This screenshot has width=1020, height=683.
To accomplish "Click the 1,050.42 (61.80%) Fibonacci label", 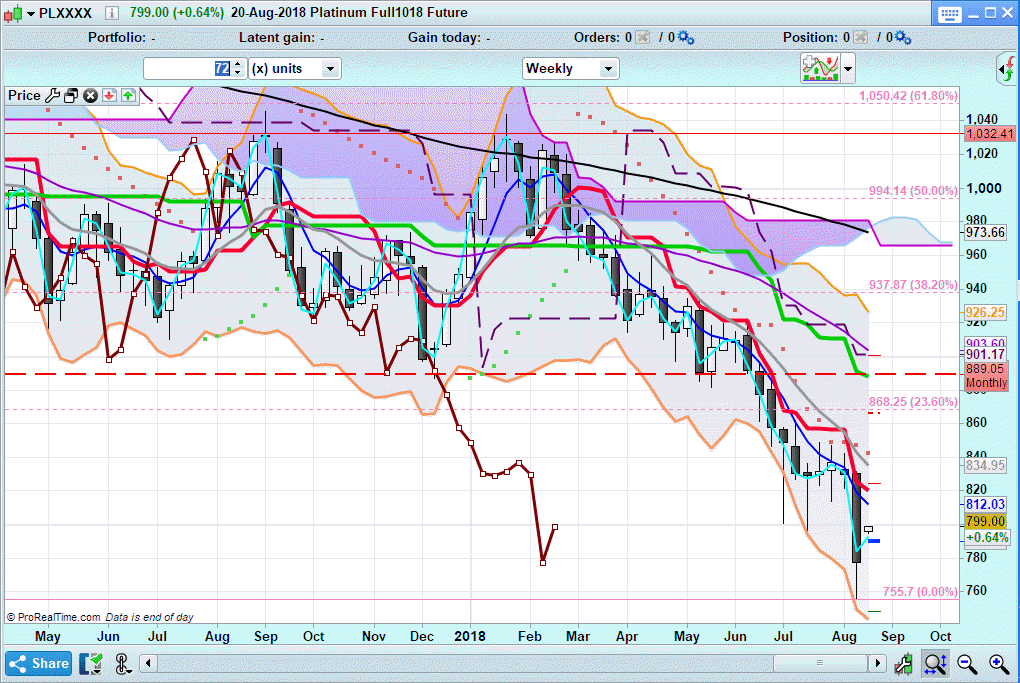I will click(908, 96).
